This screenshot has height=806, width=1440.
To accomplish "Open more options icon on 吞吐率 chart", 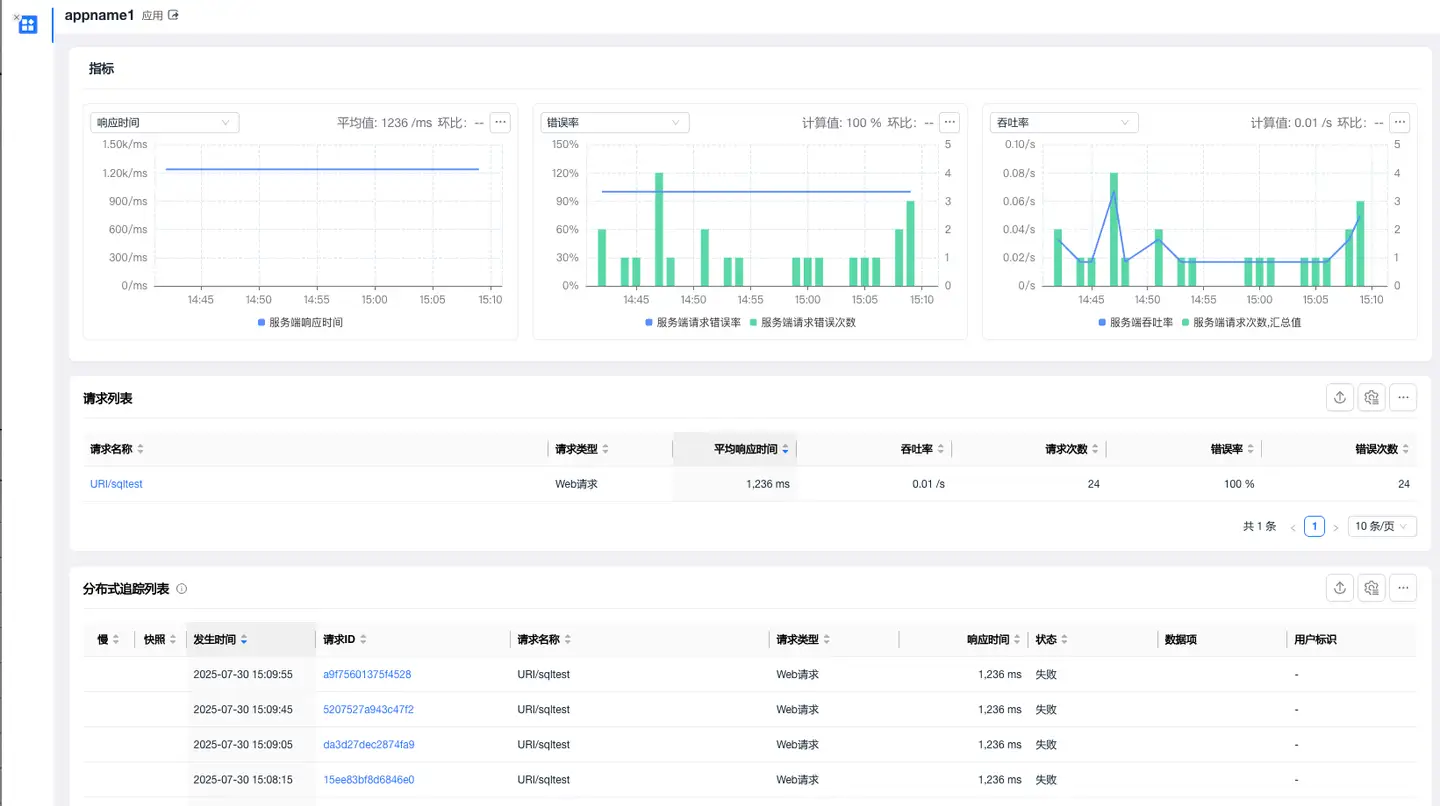I will click(x=1399, y=121).
